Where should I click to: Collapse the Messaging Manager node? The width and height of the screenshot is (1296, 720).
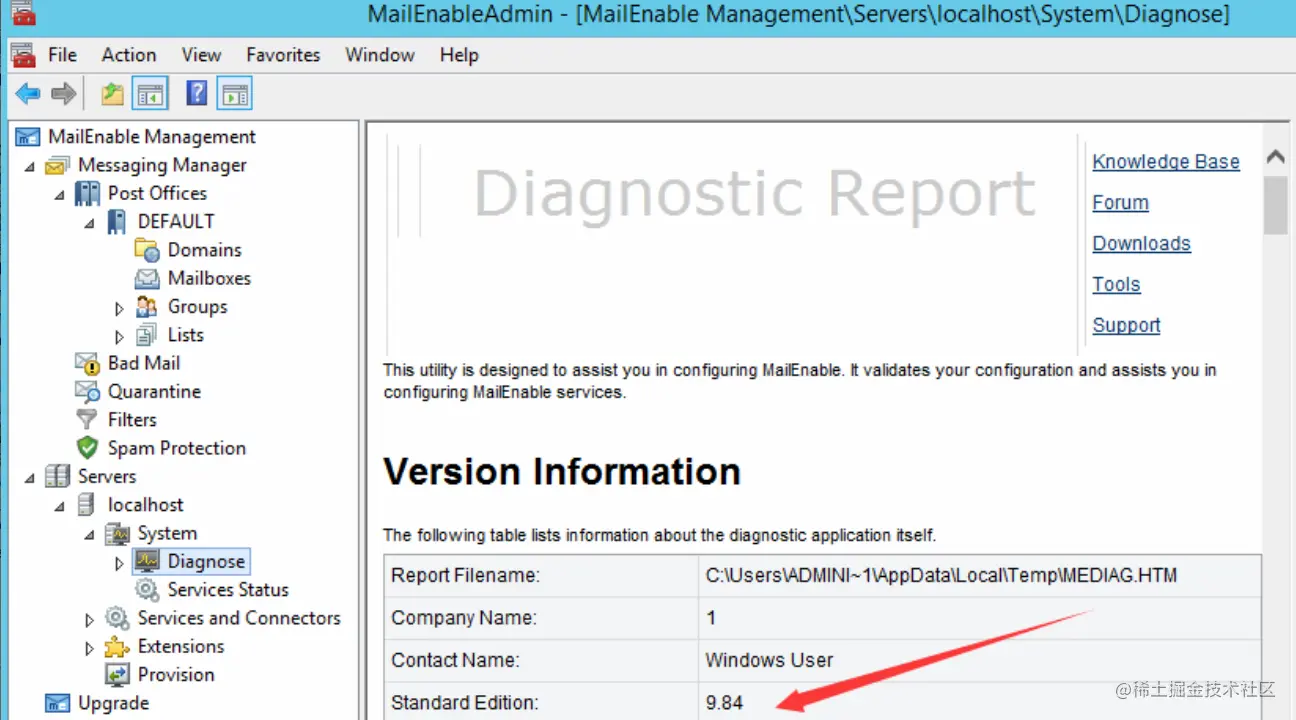point(30,166)
